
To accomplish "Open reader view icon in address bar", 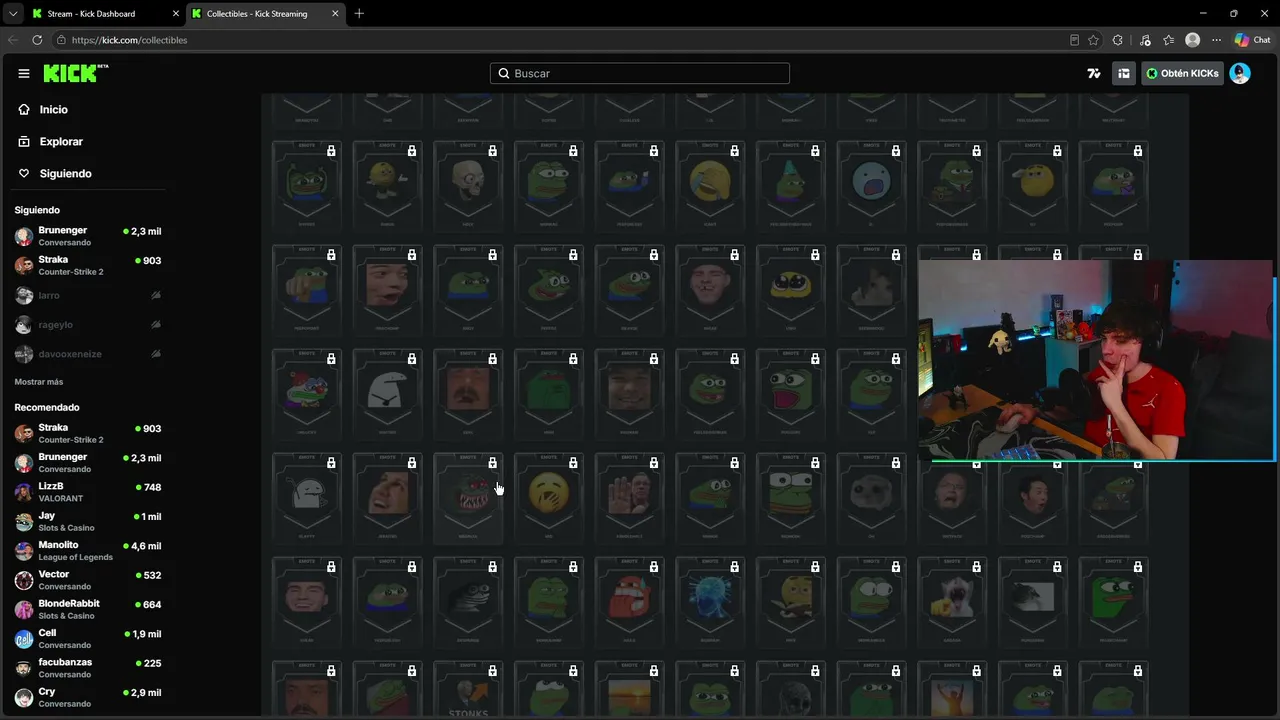I will (1074, 40).
